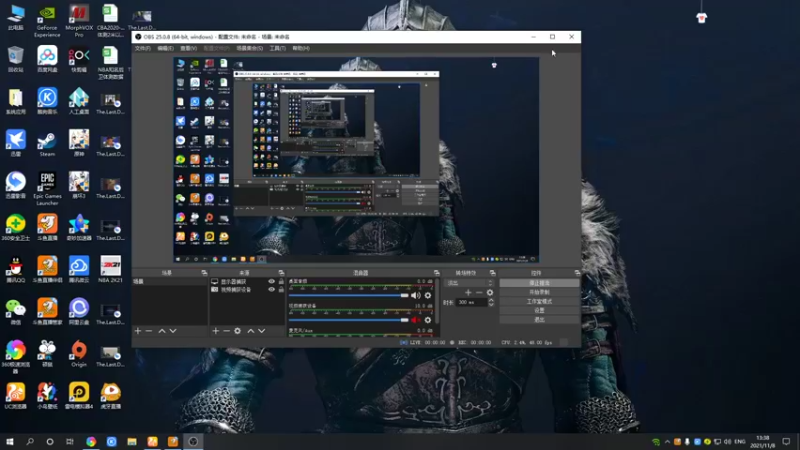This screenshot has height=450, width=800.
Task: Pop out the Audio Mixer dock panel
Action: (x=436, y=273)
